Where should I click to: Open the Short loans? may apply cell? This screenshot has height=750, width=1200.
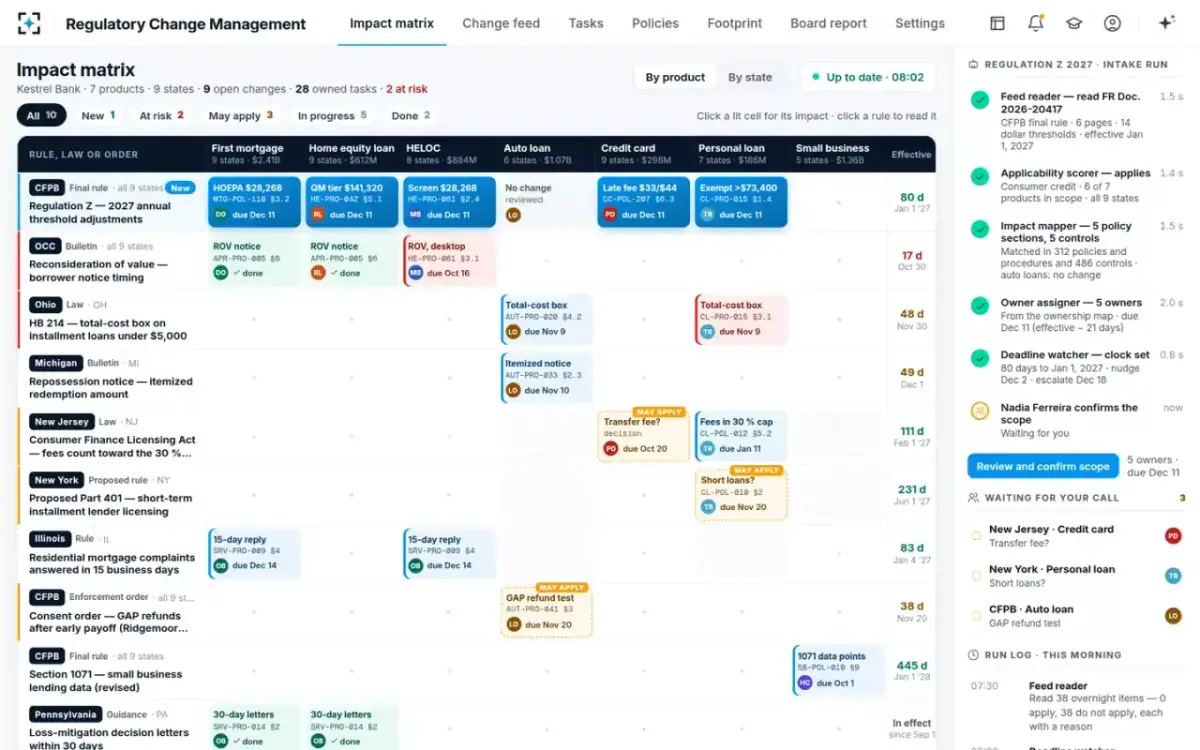click(x=741, y=494)
